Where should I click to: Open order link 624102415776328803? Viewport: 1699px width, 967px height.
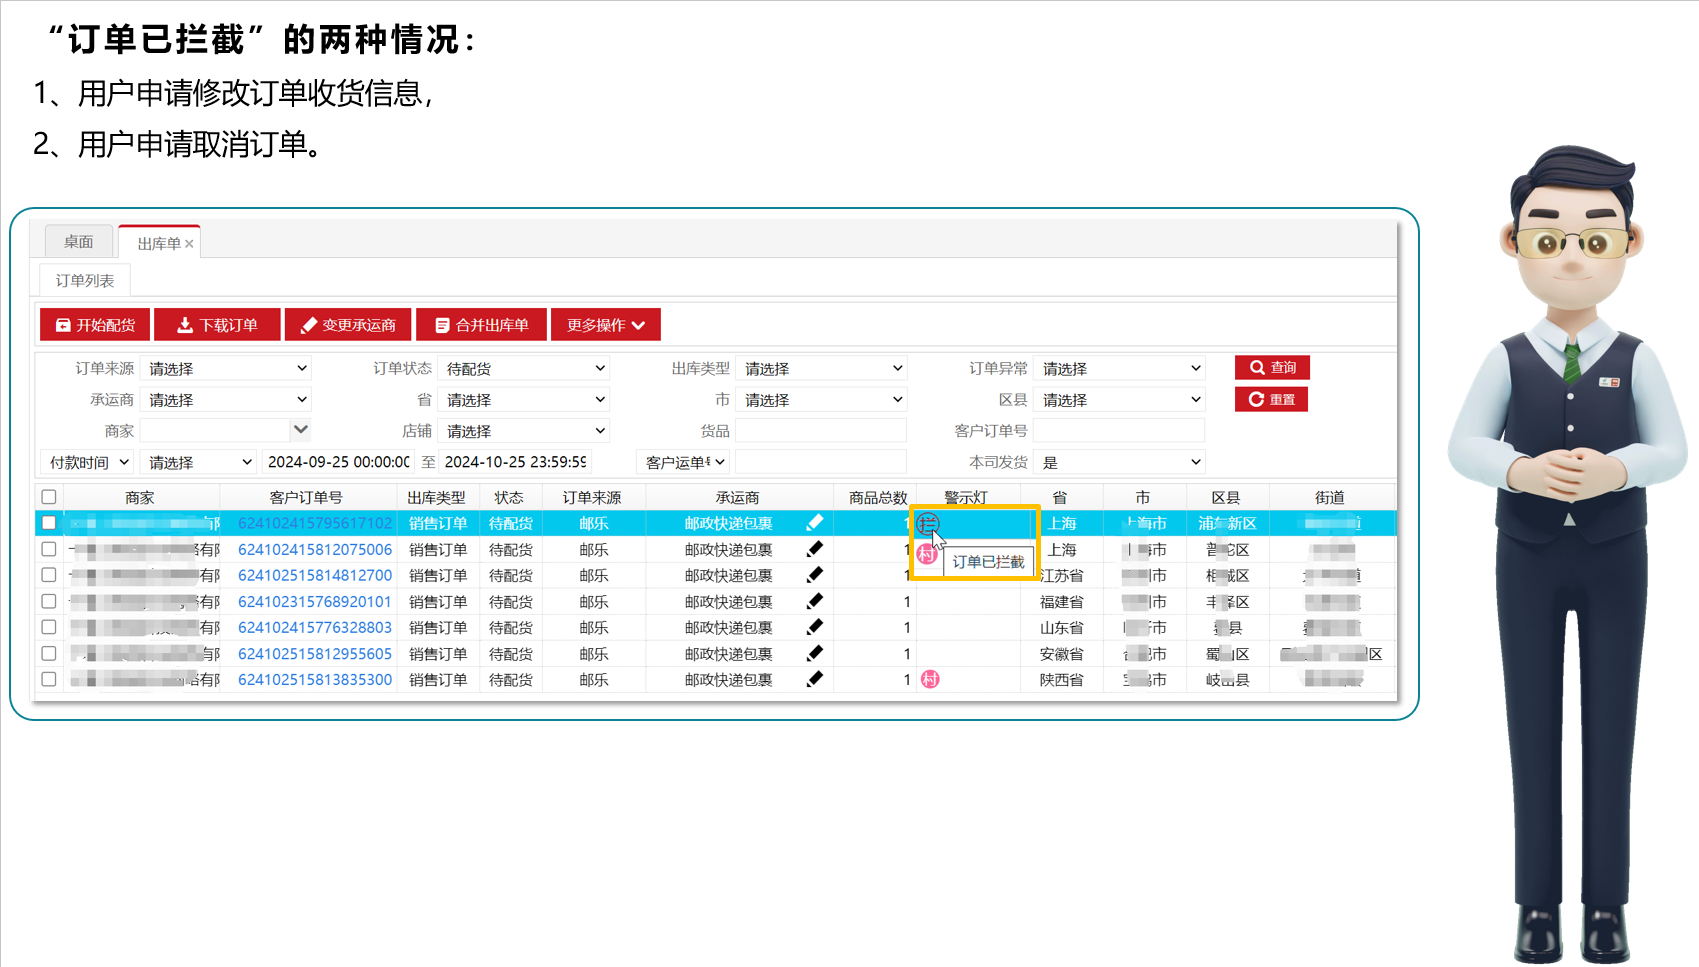(315, 627)
